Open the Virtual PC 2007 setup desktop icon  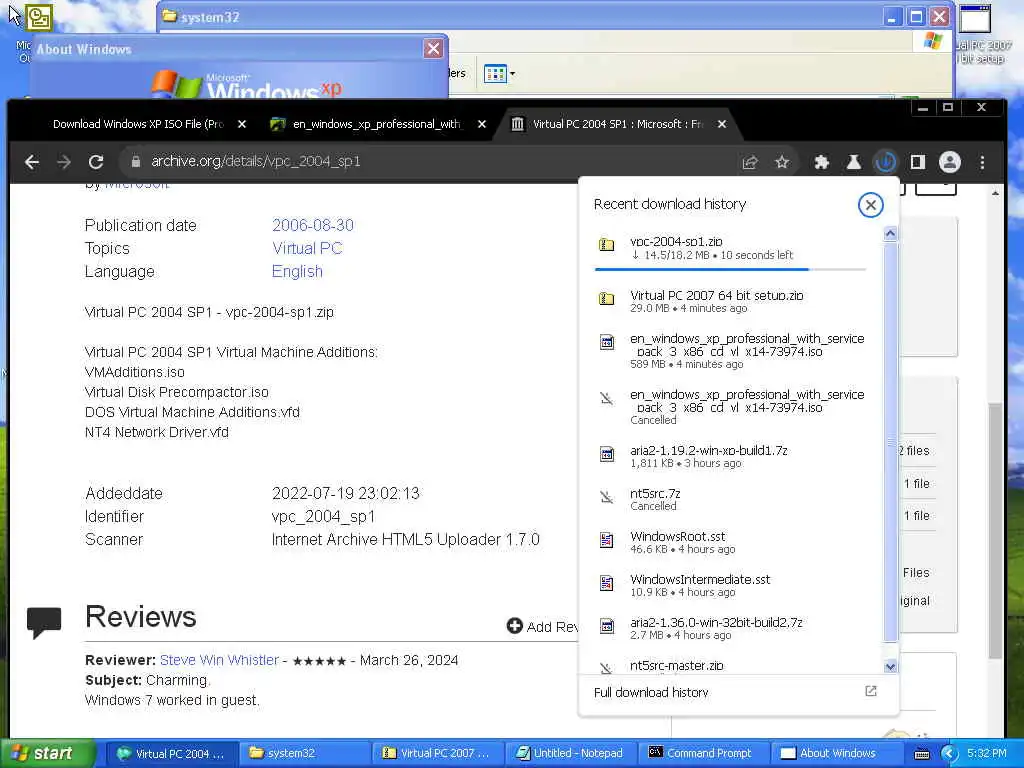point(976,18)
